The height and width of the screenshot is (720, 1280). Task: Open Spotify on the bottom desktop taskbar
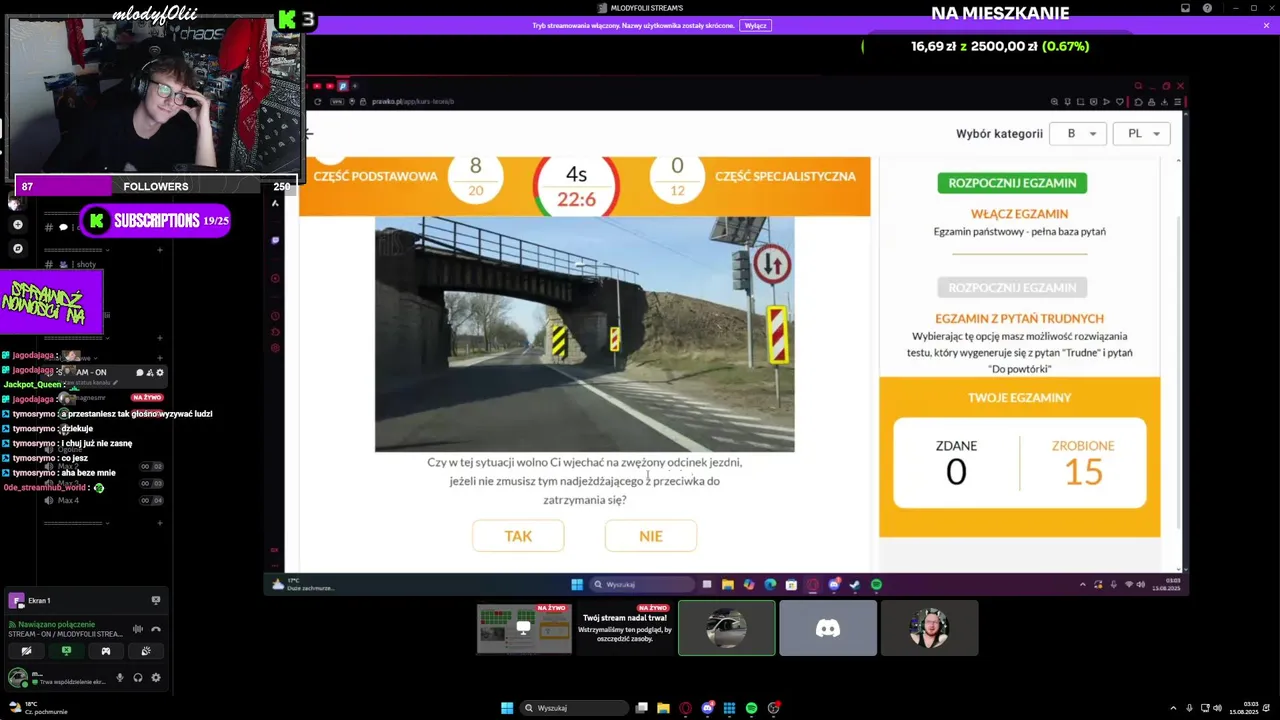(752, 708)
